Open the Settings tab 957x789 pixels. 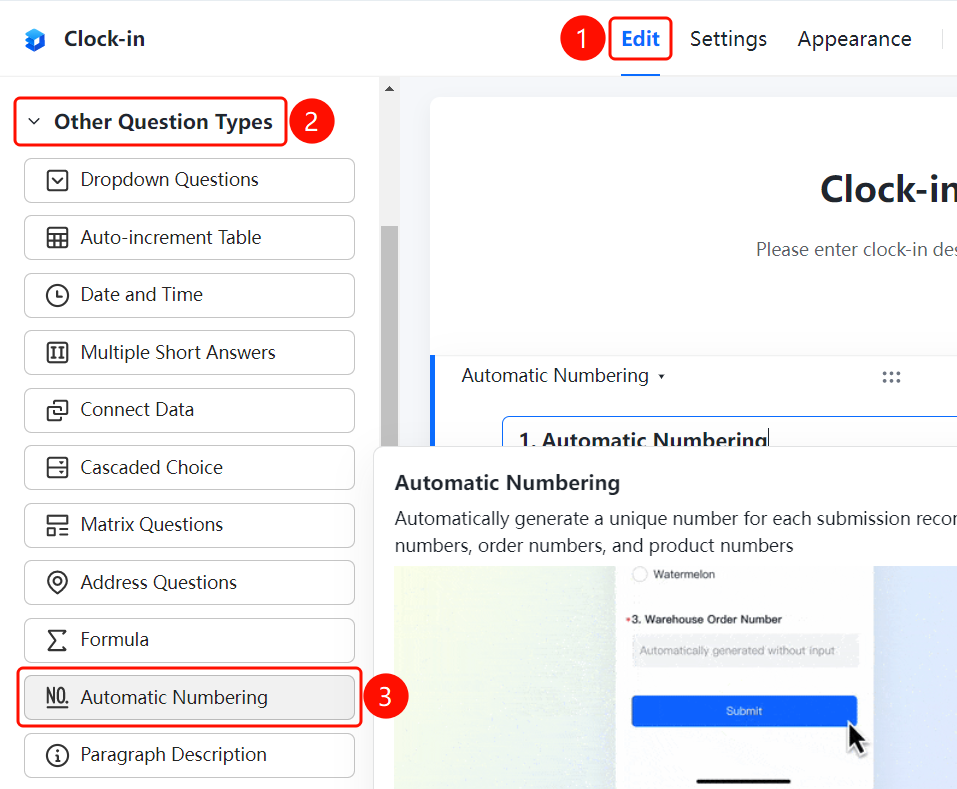[728, 39]
